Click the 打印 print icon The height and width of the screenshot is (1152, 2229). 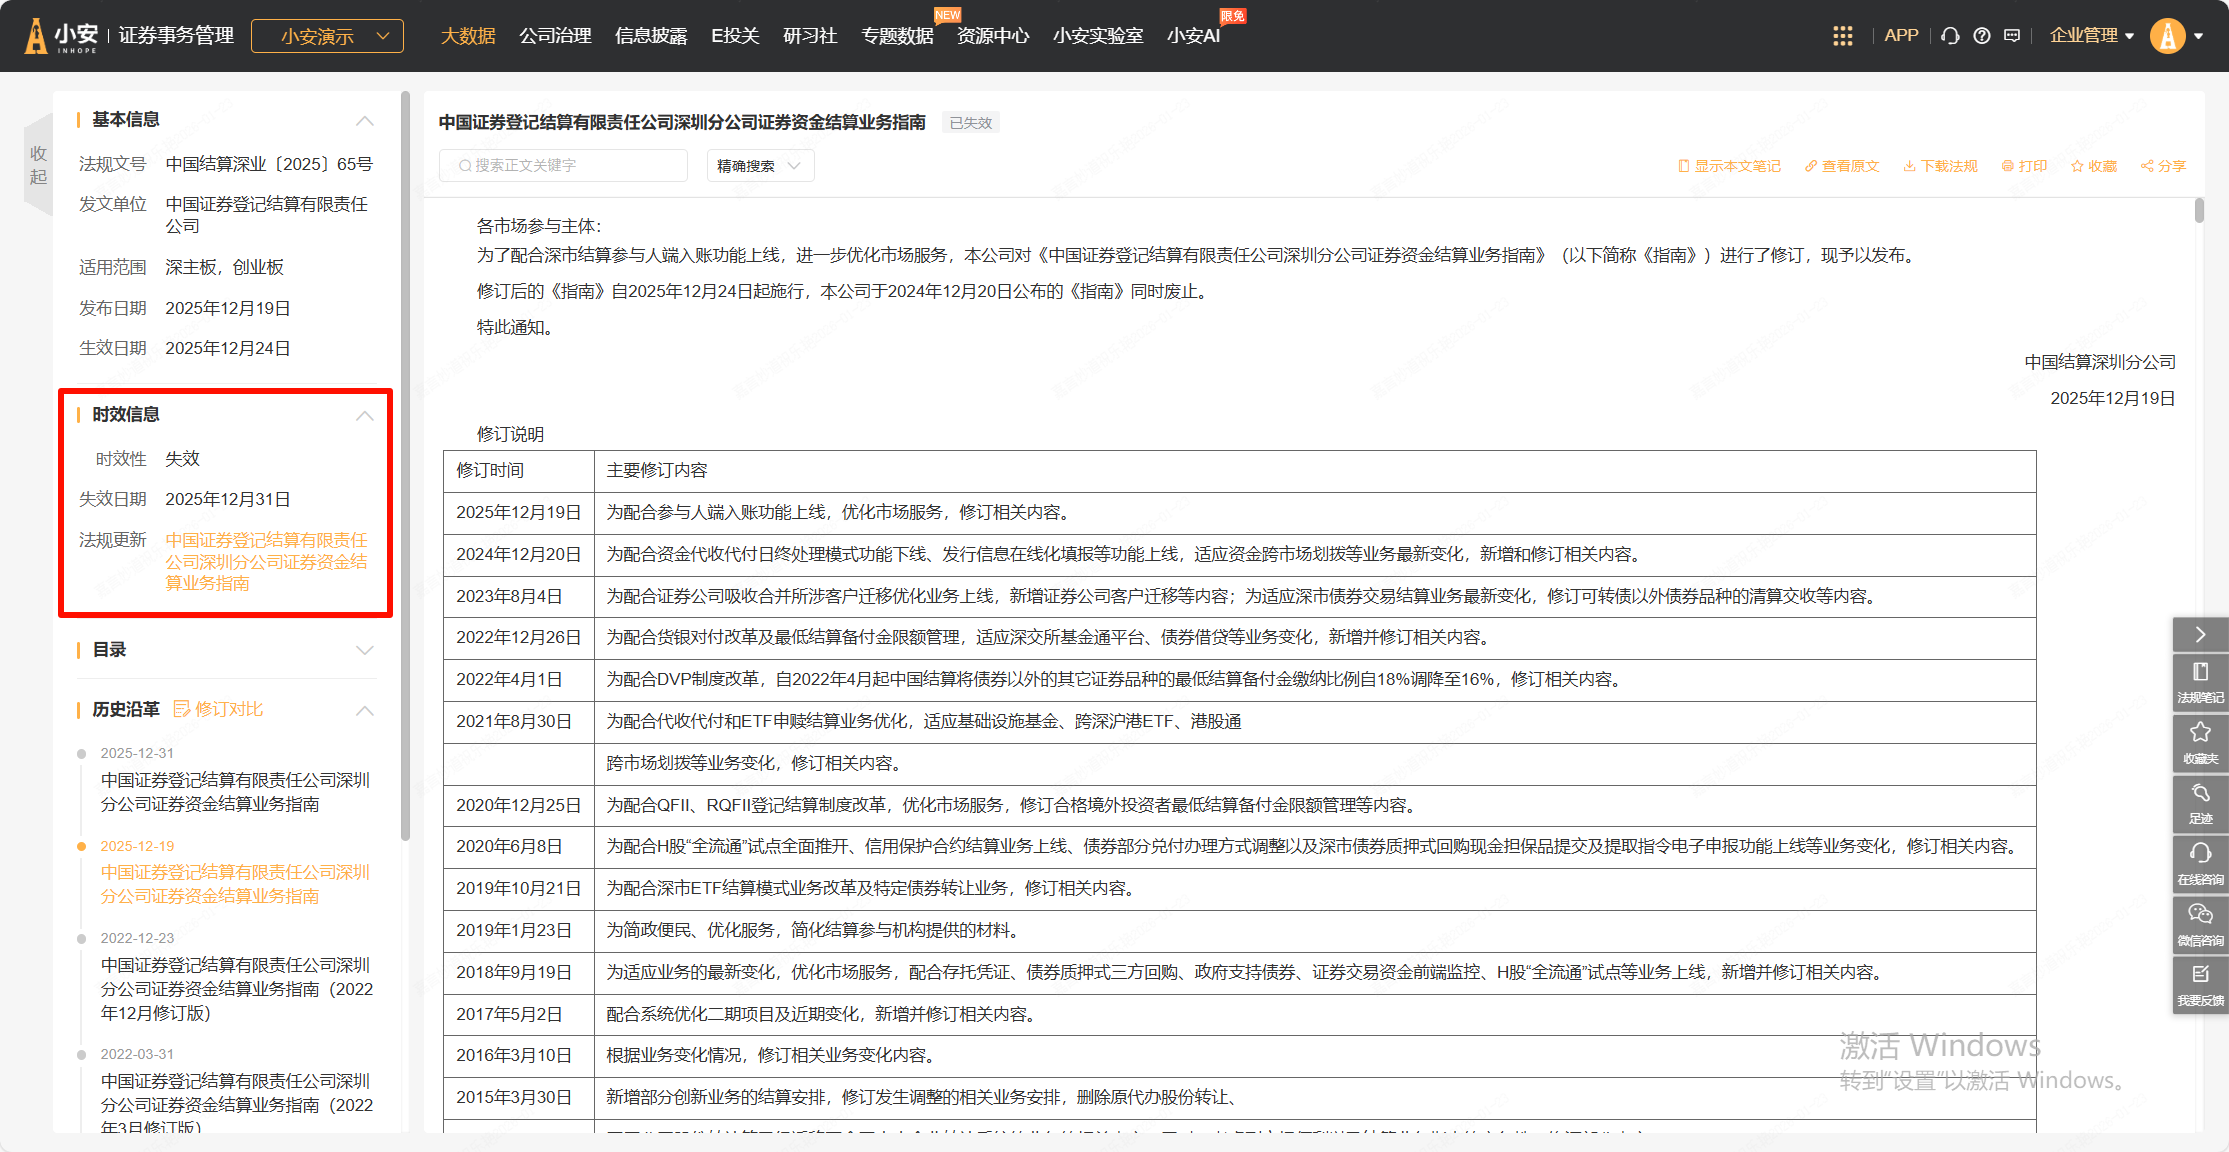point(2024,166)
